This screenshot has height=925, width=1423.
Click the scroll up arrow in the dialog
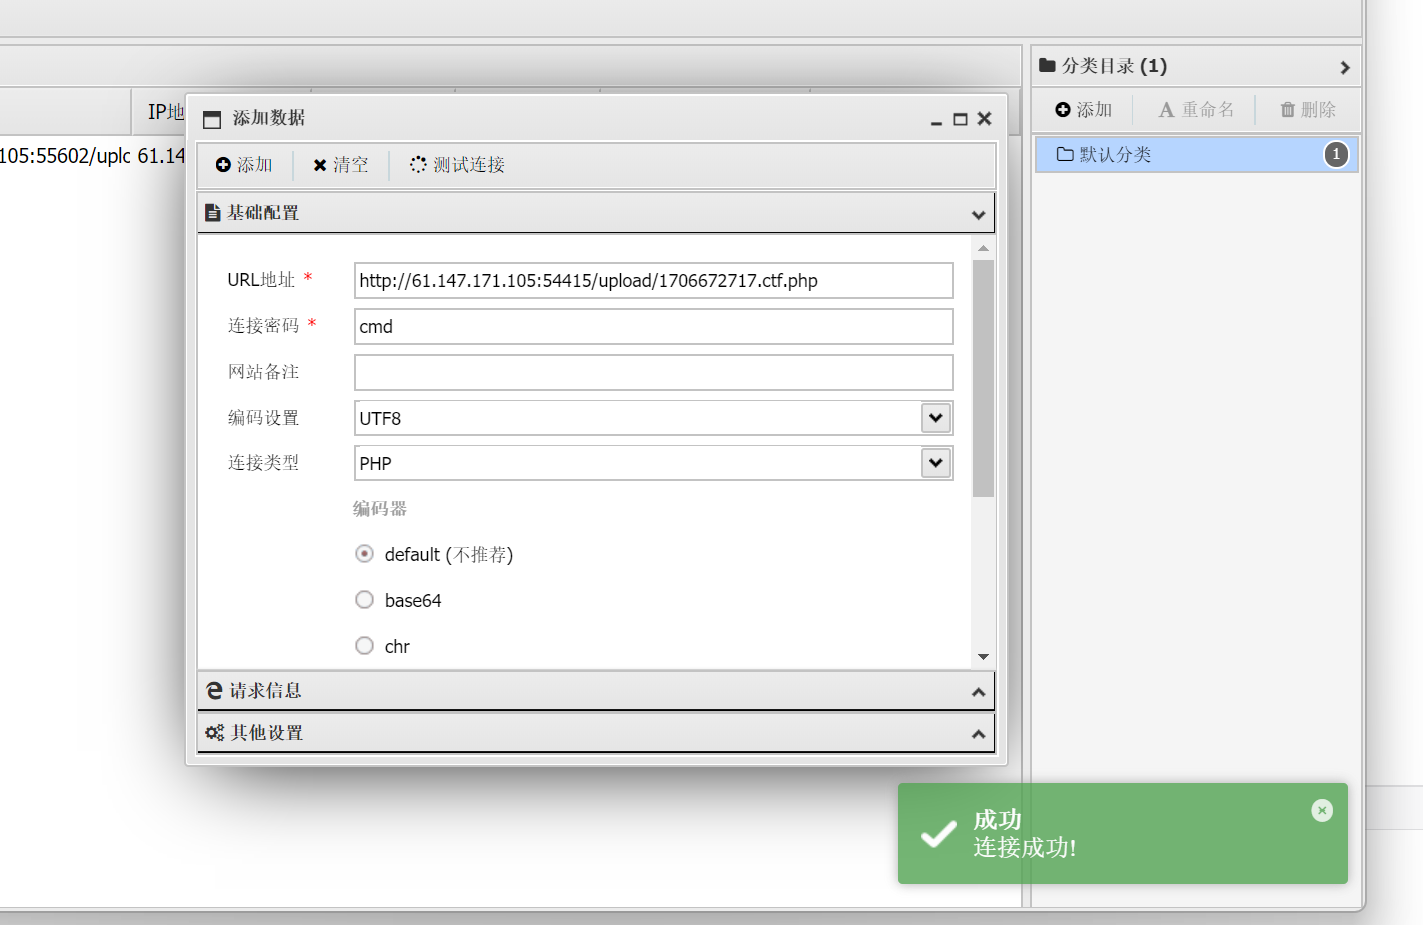tap(983, 248)
